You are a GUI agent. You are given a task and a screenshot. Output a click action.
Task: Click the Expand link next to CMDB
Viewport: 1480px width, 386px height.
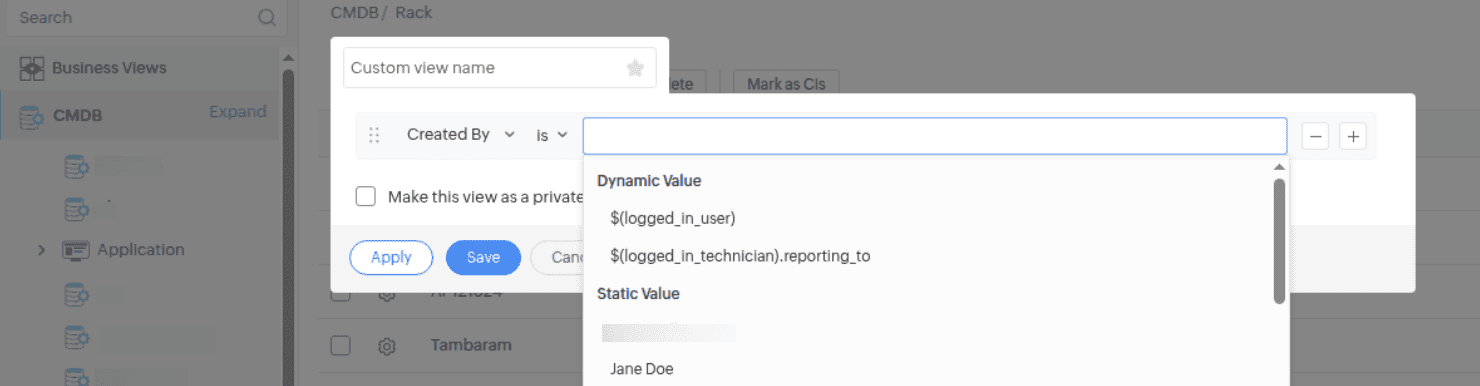click(x=238, y=112)
